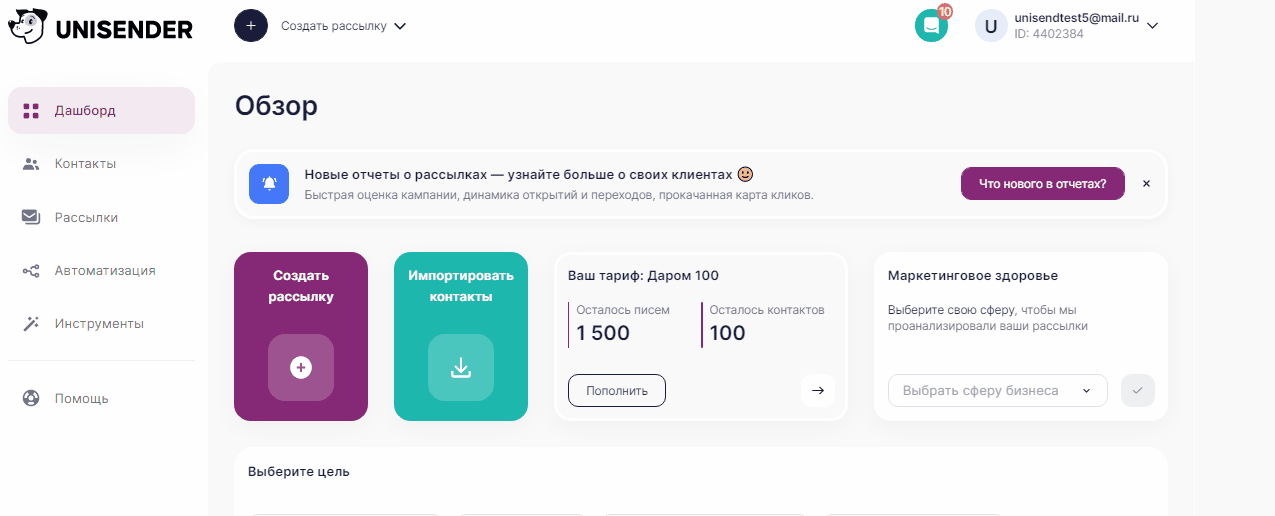Click the Пополнить button

pyautogui.click(x=617, y=390)
